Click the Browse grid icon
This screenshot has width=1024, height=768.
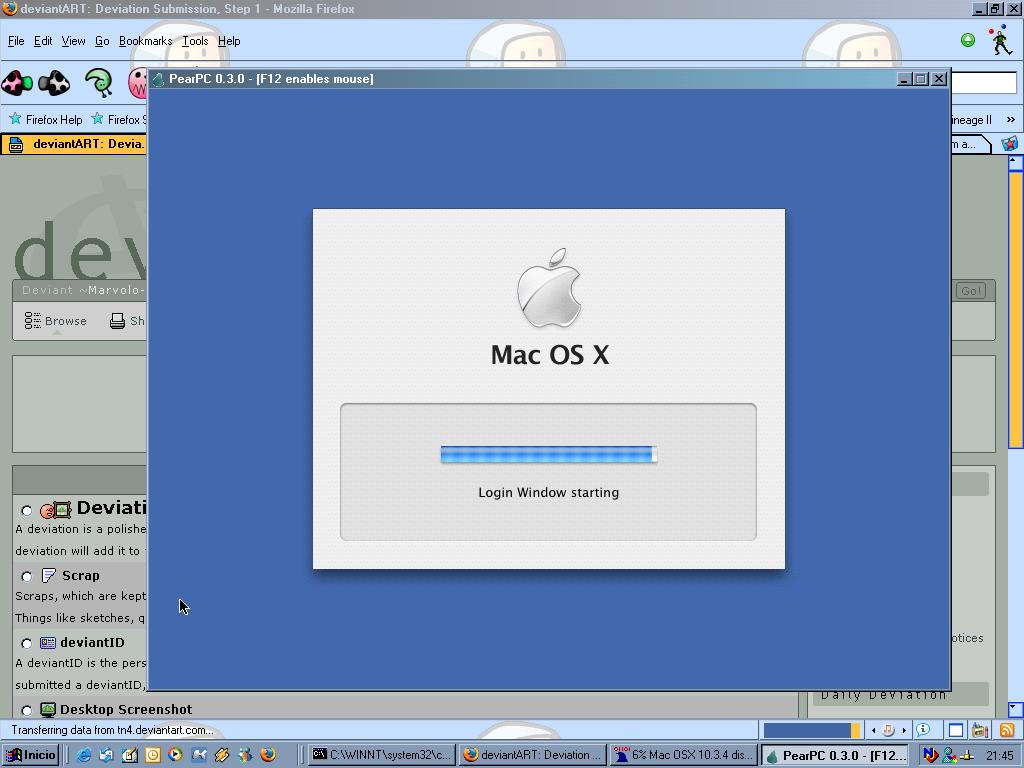[32, 321]
